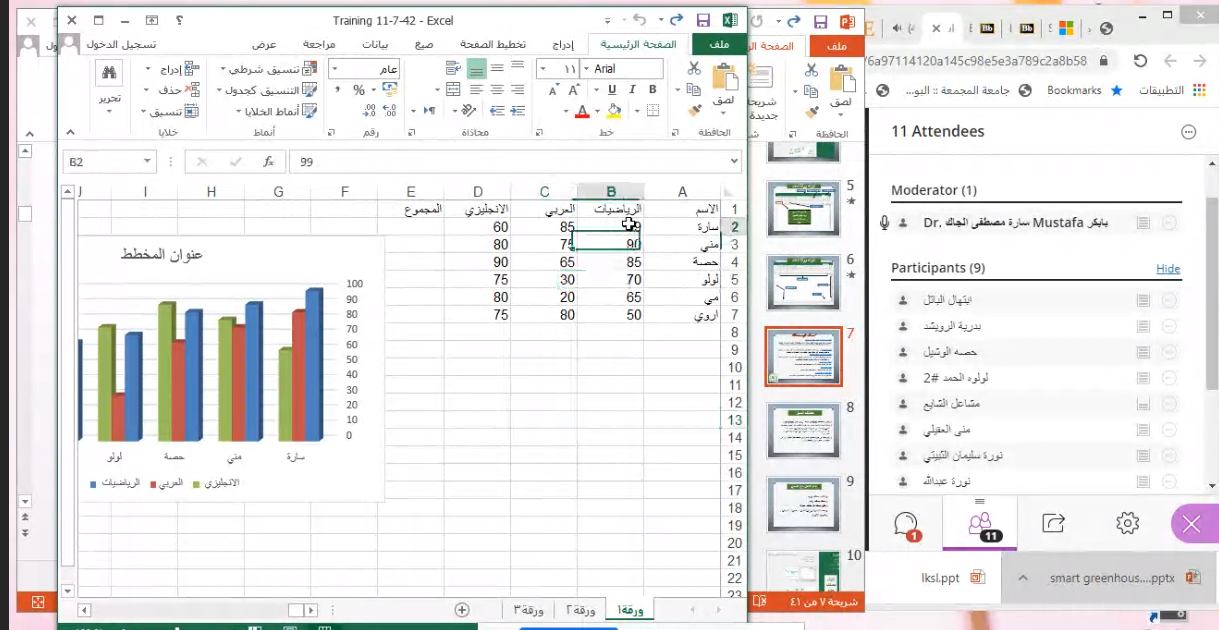Screen dimensions: 1219x630
Task: Switch to بيانات Data tab
Action: coord(376,44)
